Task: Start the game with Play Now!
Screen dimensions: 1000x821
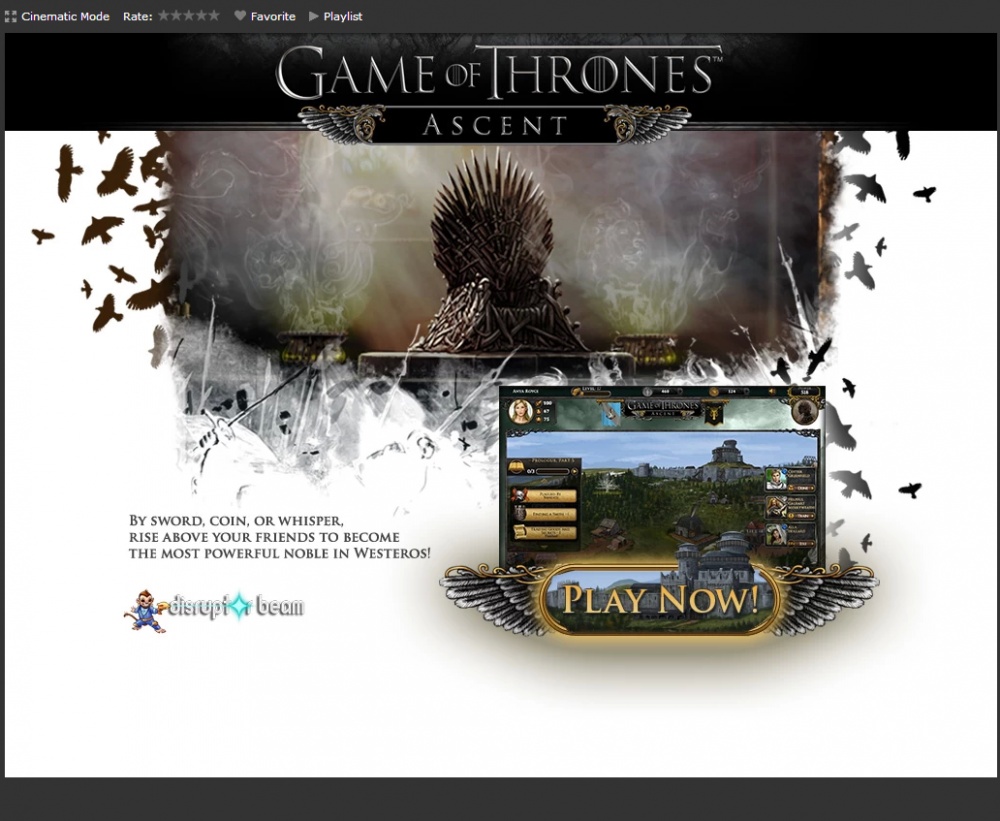Action: tap(660, 599)
